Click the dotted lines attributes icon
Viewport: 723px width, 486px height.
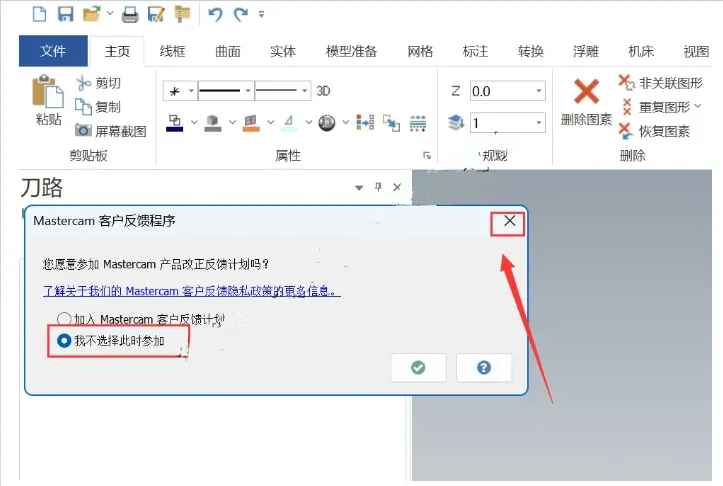418,123
